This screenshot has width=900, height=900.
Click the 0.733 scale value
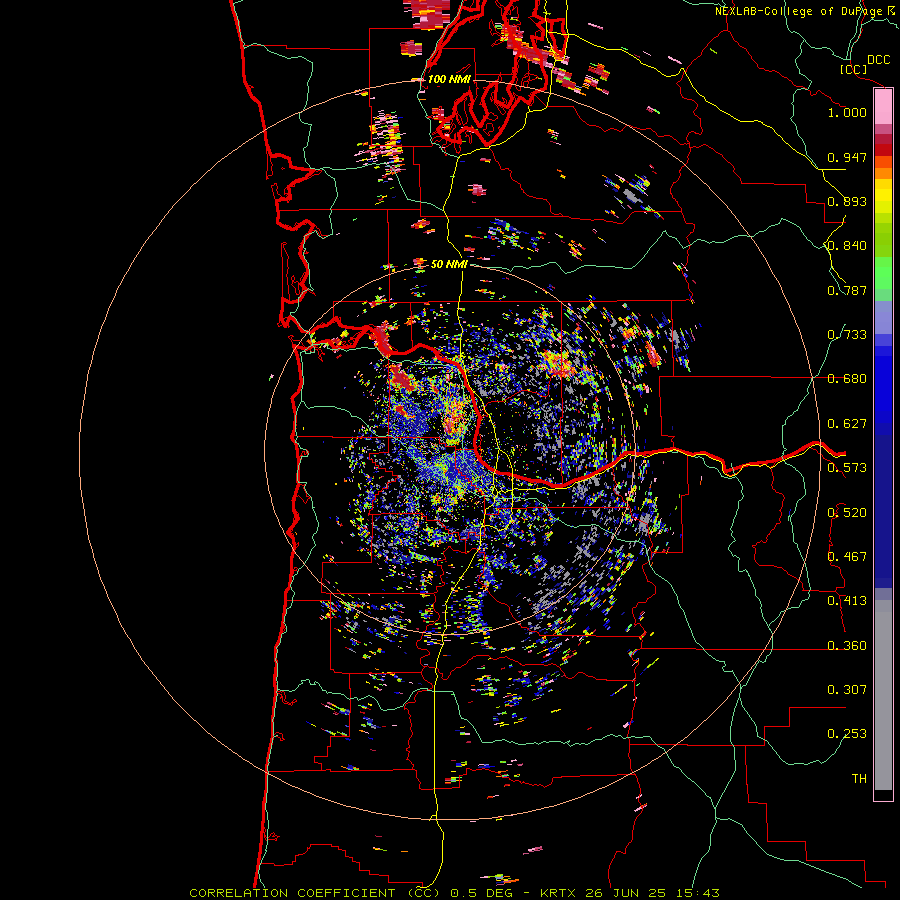click(x=847, y=335)
